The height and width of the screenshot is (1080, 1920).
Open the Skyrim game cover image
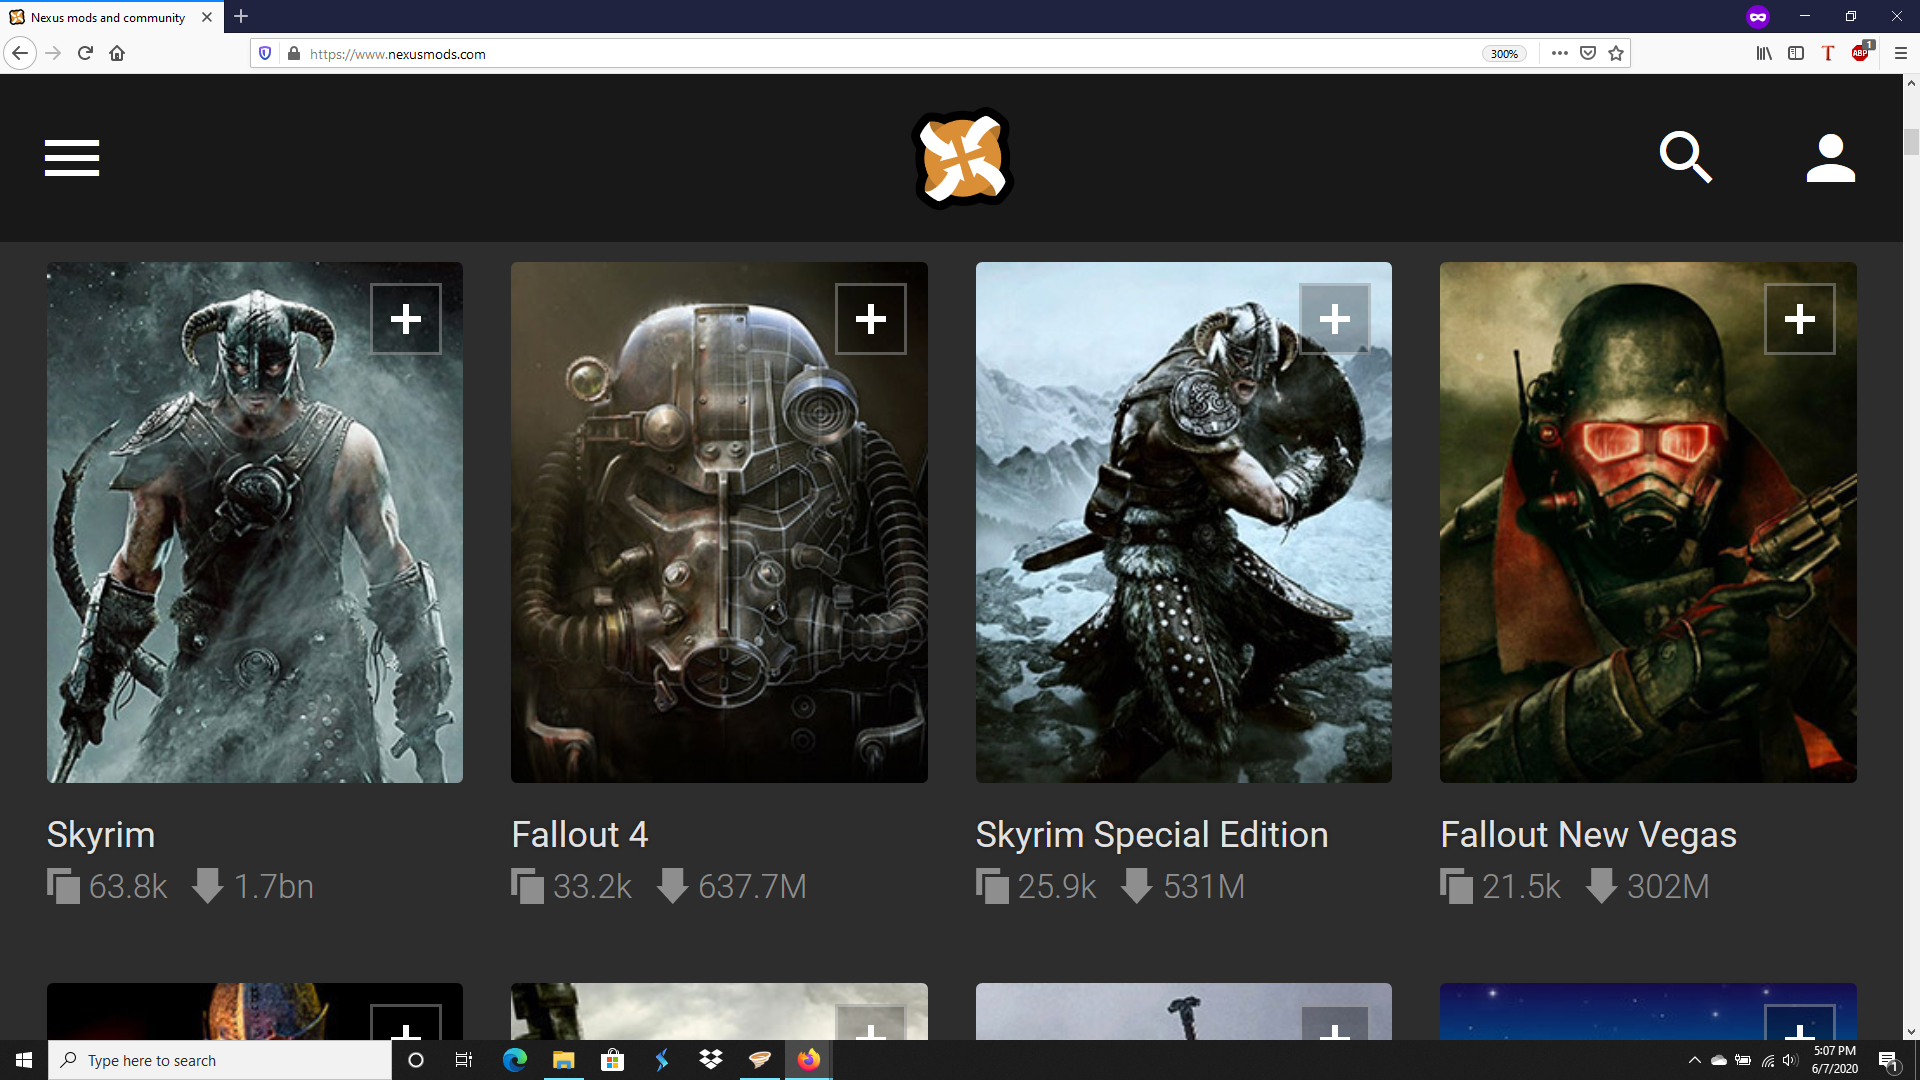pos(255,522)
